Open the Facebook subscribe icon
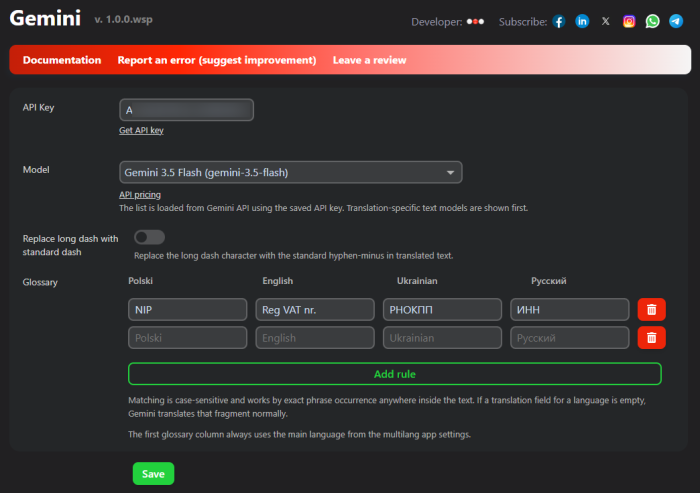 pos(559,21)
